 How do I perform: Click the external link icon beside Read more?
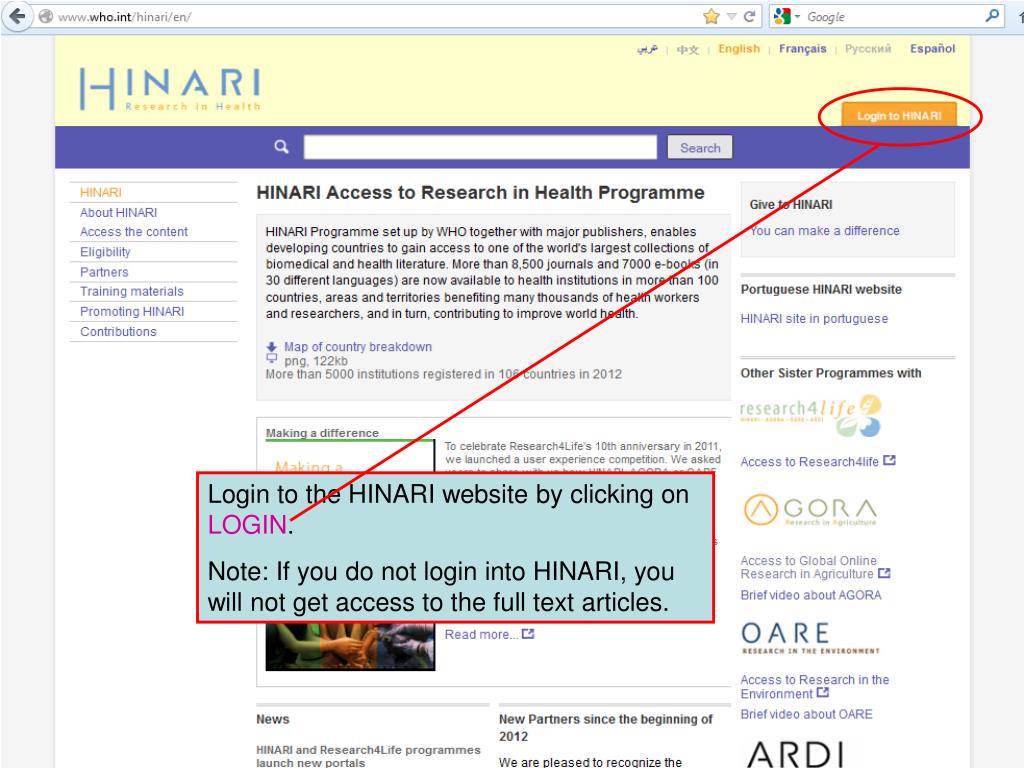coord(528,634)
